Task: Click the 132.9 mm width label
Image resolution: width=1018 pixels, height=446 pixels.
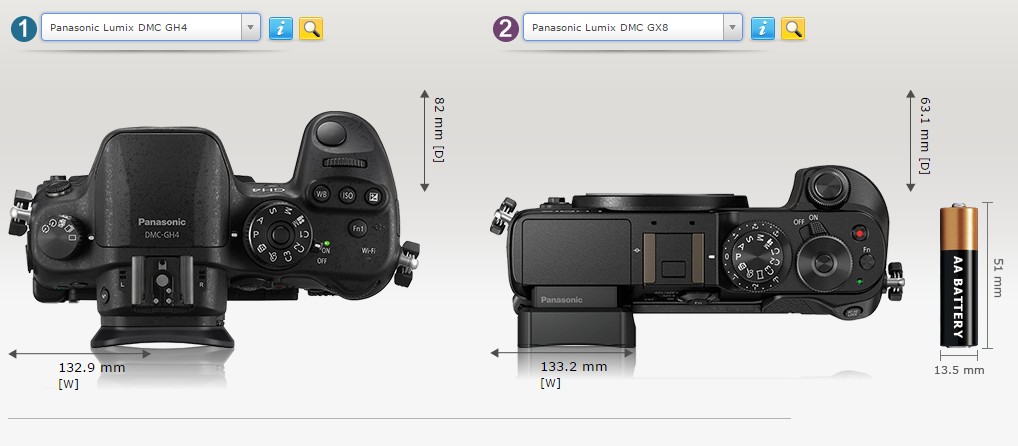Action: click(92, 368)
